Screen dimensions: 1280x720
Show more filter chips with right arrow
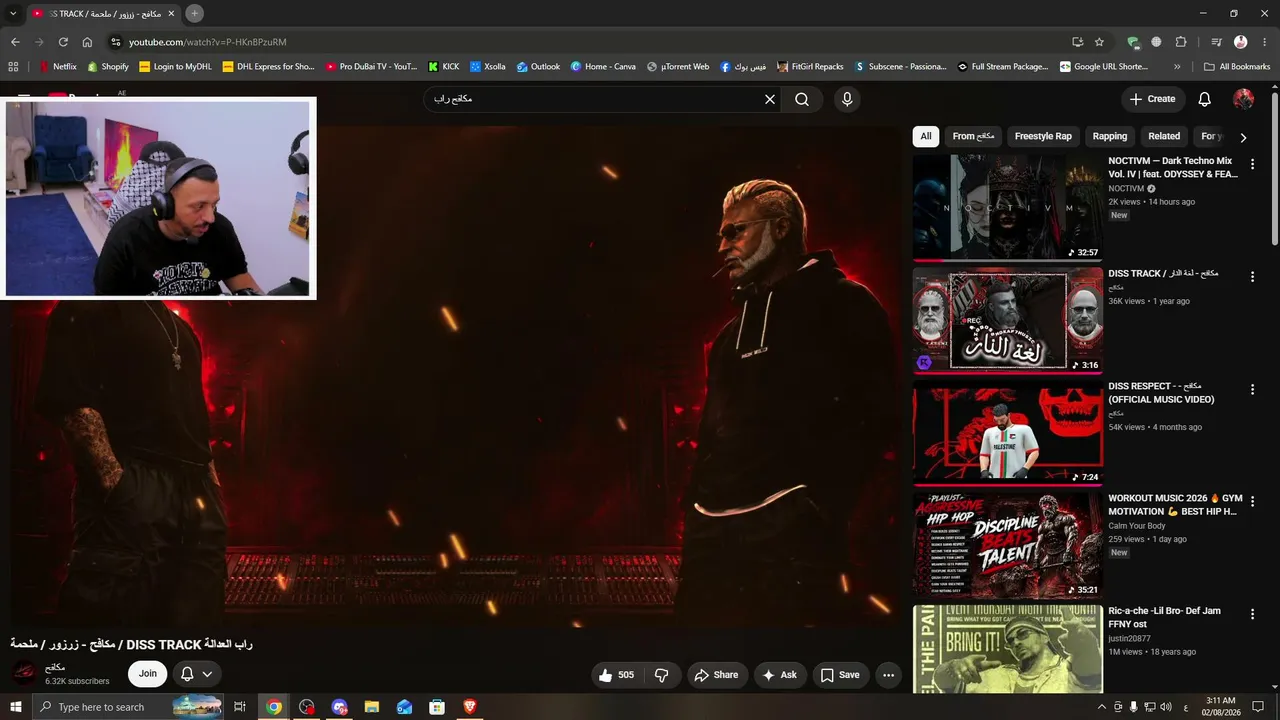pyautogui.click(x=1243, y=137)
